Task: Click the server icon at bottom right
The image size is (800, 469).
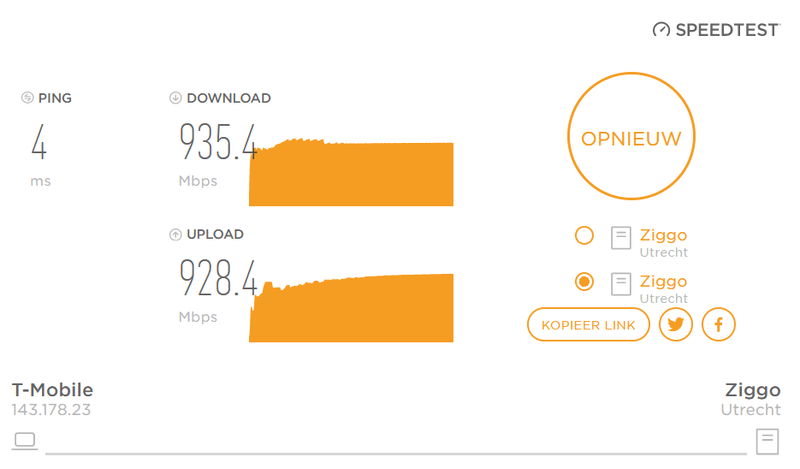Action: 767,440
